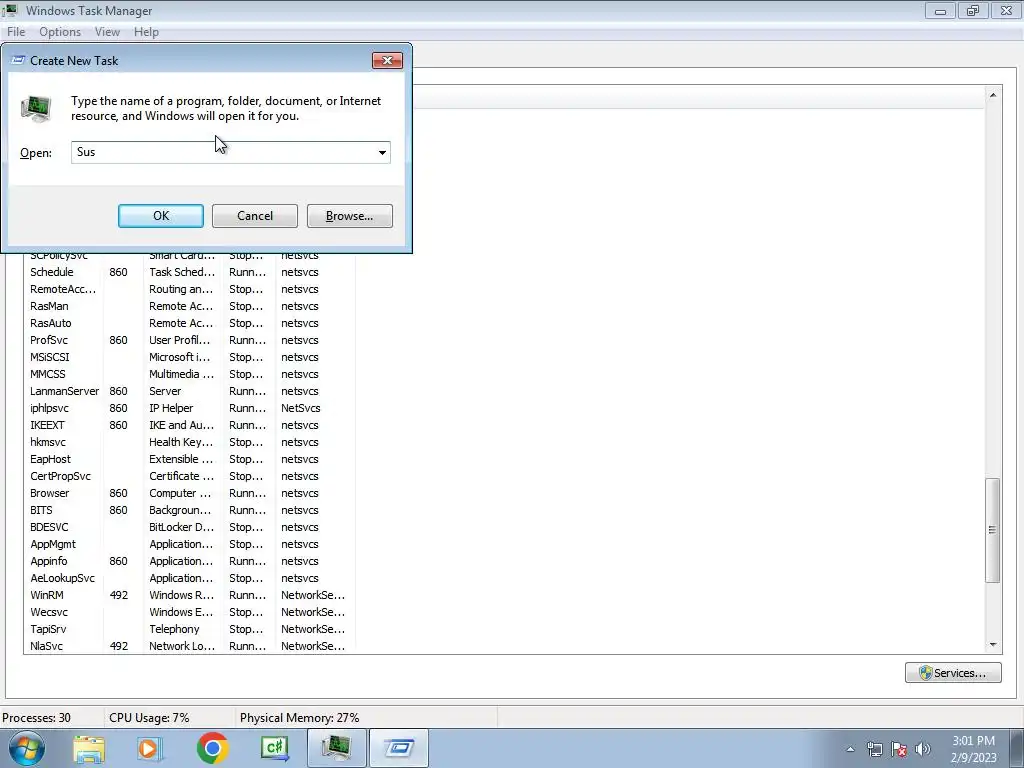Open the clock showing 3:01 PM
This screenshot has height=768, width=1024.
point(973,749)
